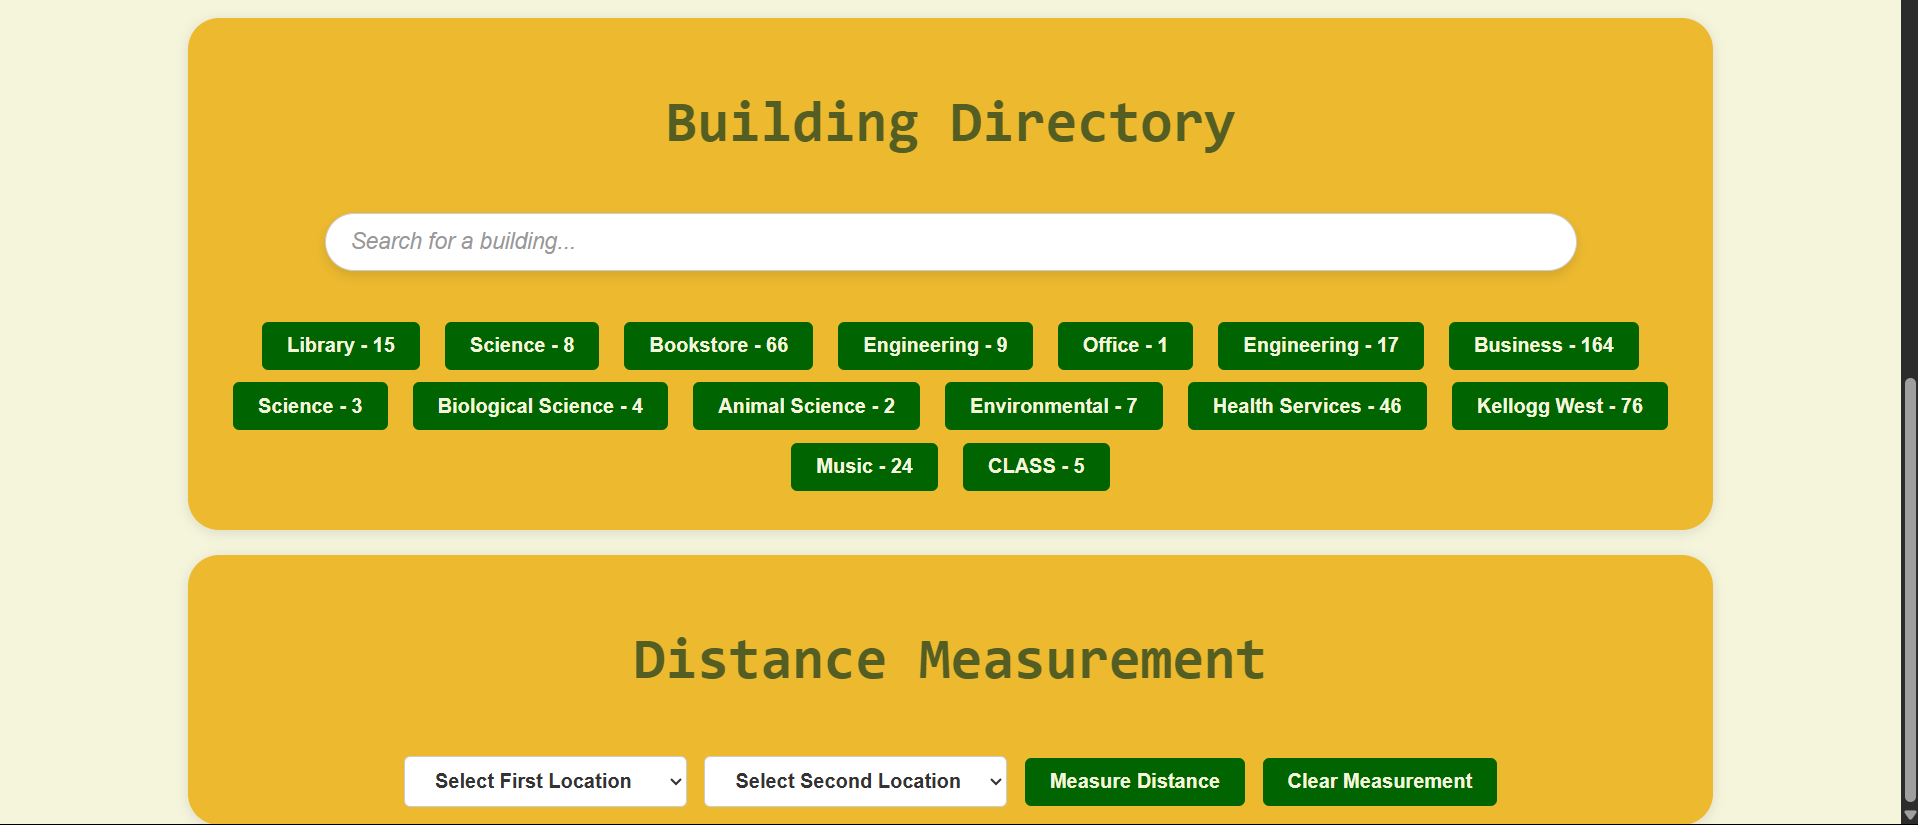
Task: Select Engineering - 9 building
Action: pyautogui.click(x=935, y=346)
